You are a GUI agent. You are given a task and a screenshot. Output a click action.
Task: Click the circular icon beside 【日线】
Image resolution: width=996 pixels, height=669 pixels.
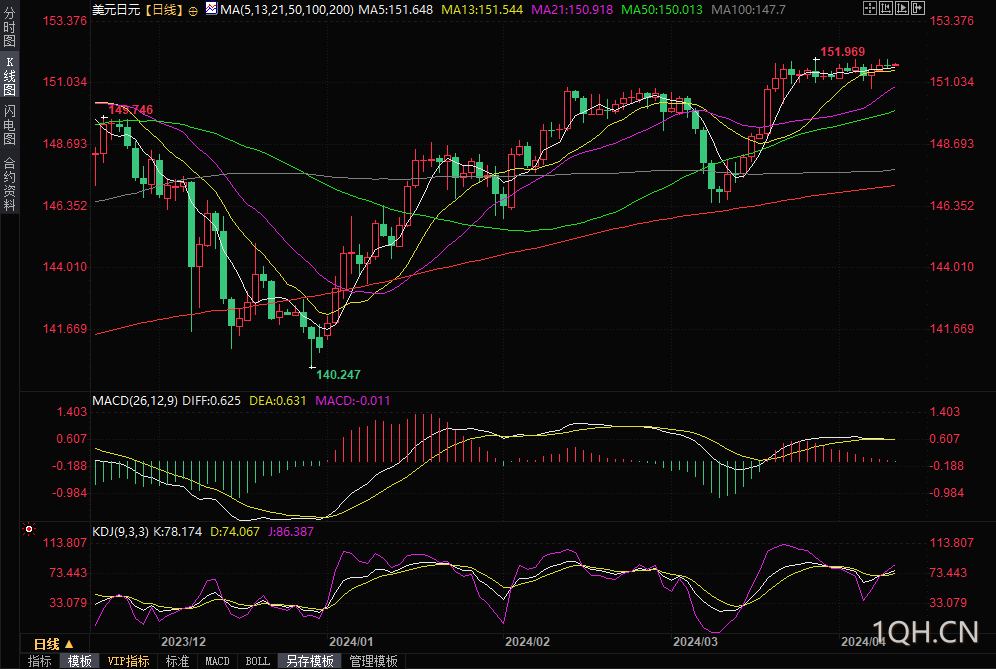pyautogui.click(x=193, y=11)
